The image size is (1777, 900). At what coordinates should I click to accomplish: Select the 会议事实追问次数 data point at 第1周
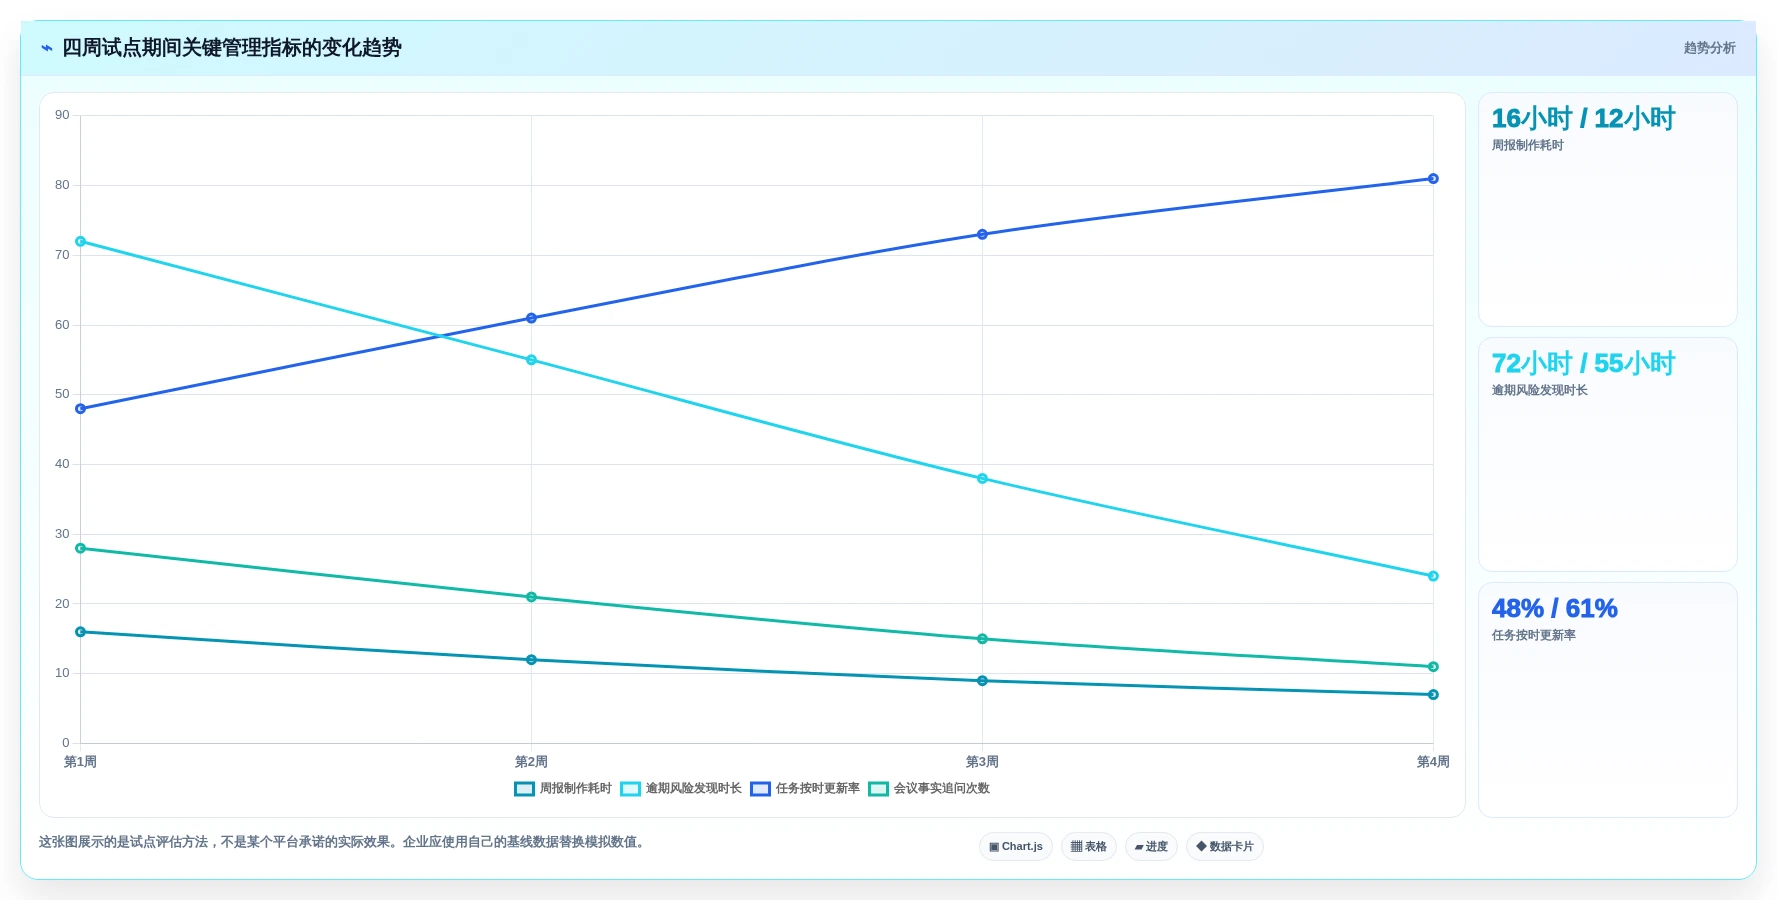click(81, 548)
